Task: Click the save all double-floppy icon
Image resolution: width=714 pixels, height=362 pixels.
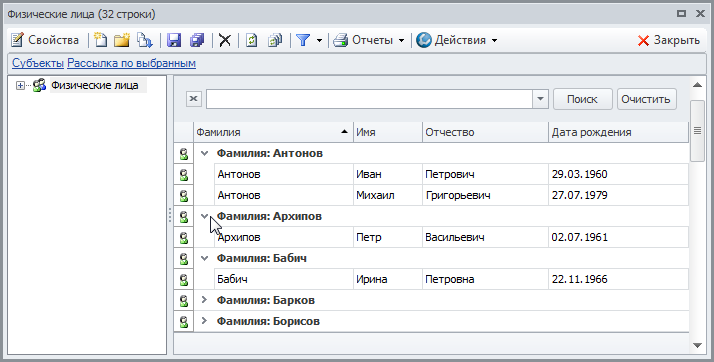Action: click(197, 40)
